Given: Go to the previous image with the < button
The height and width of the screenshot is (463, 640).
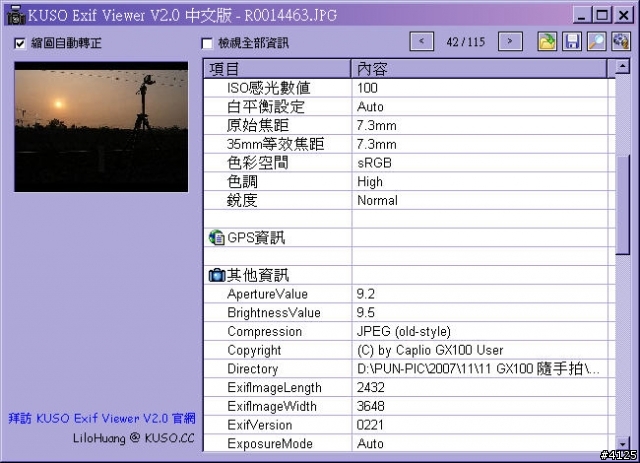Looking at the screenshot, I should pyautogui.click(x=422, y=42).
